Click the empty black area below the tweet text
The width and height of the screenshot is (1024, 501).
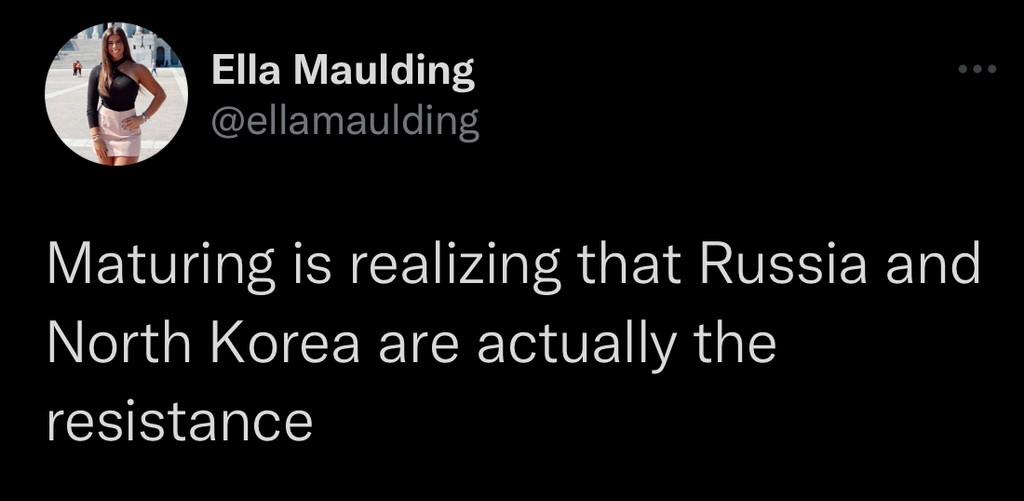click(x=600, y=470)
